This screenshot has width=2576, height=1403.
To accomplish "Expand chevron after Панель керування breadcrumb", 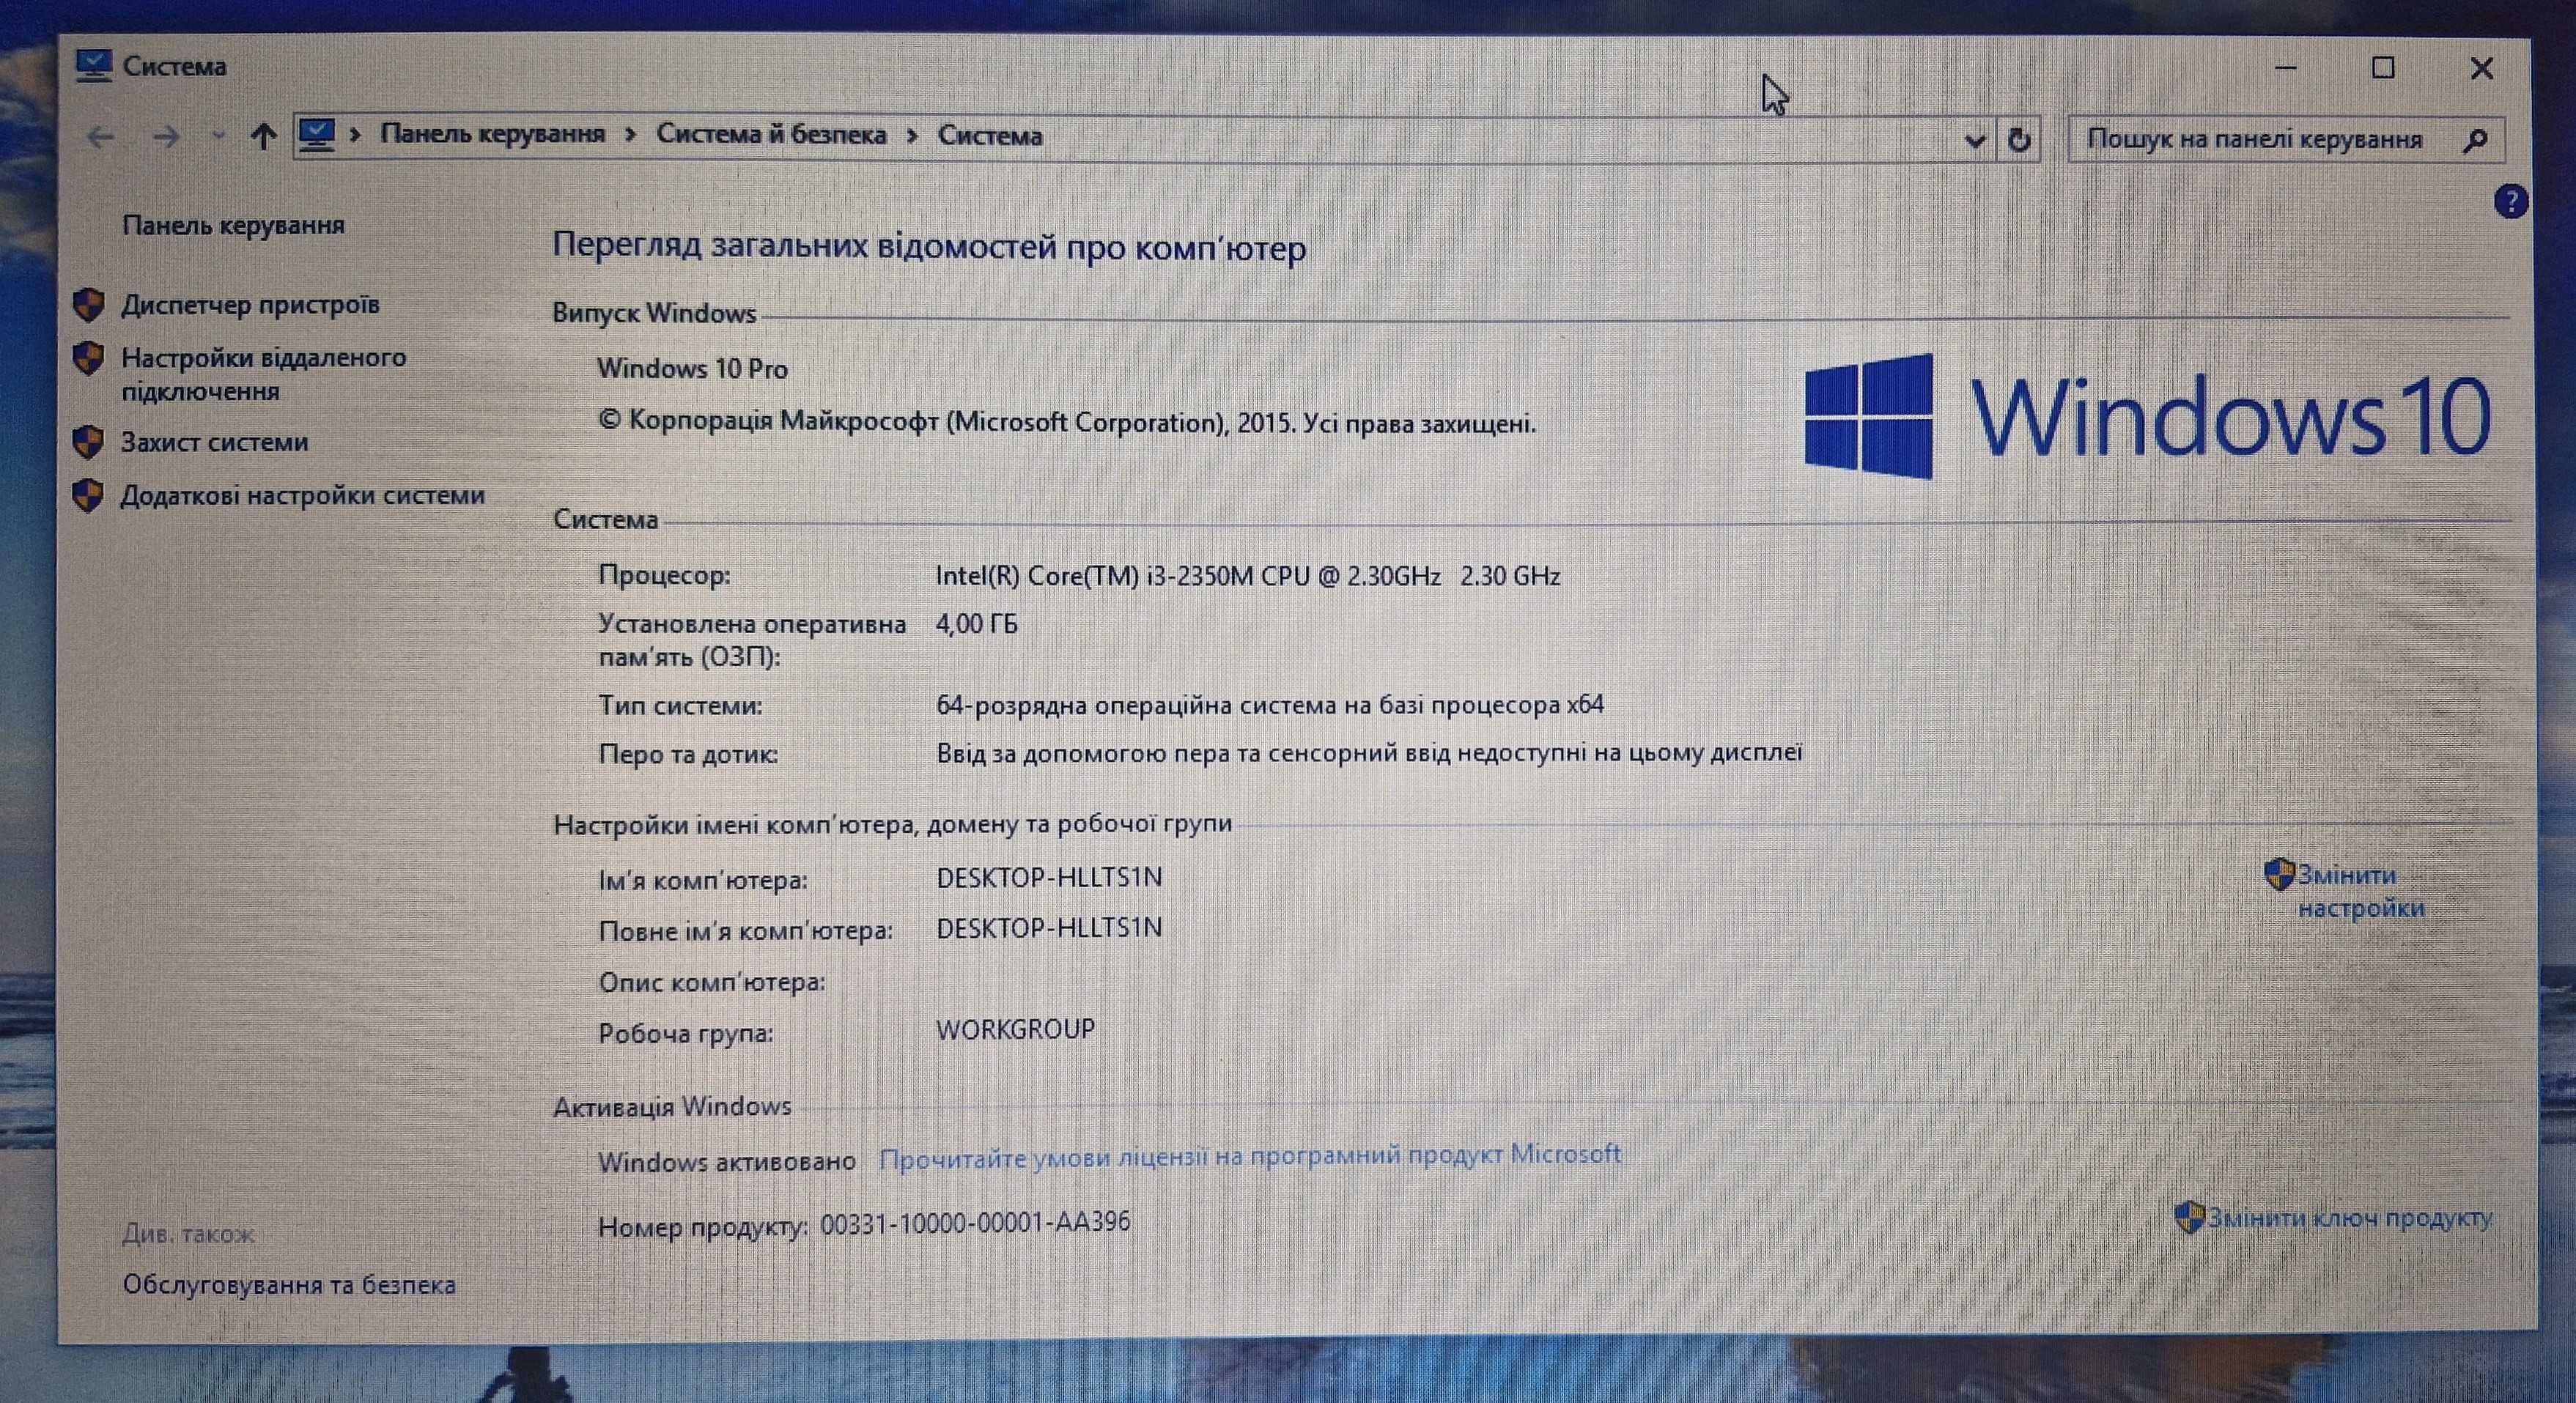I will [630, 135].
